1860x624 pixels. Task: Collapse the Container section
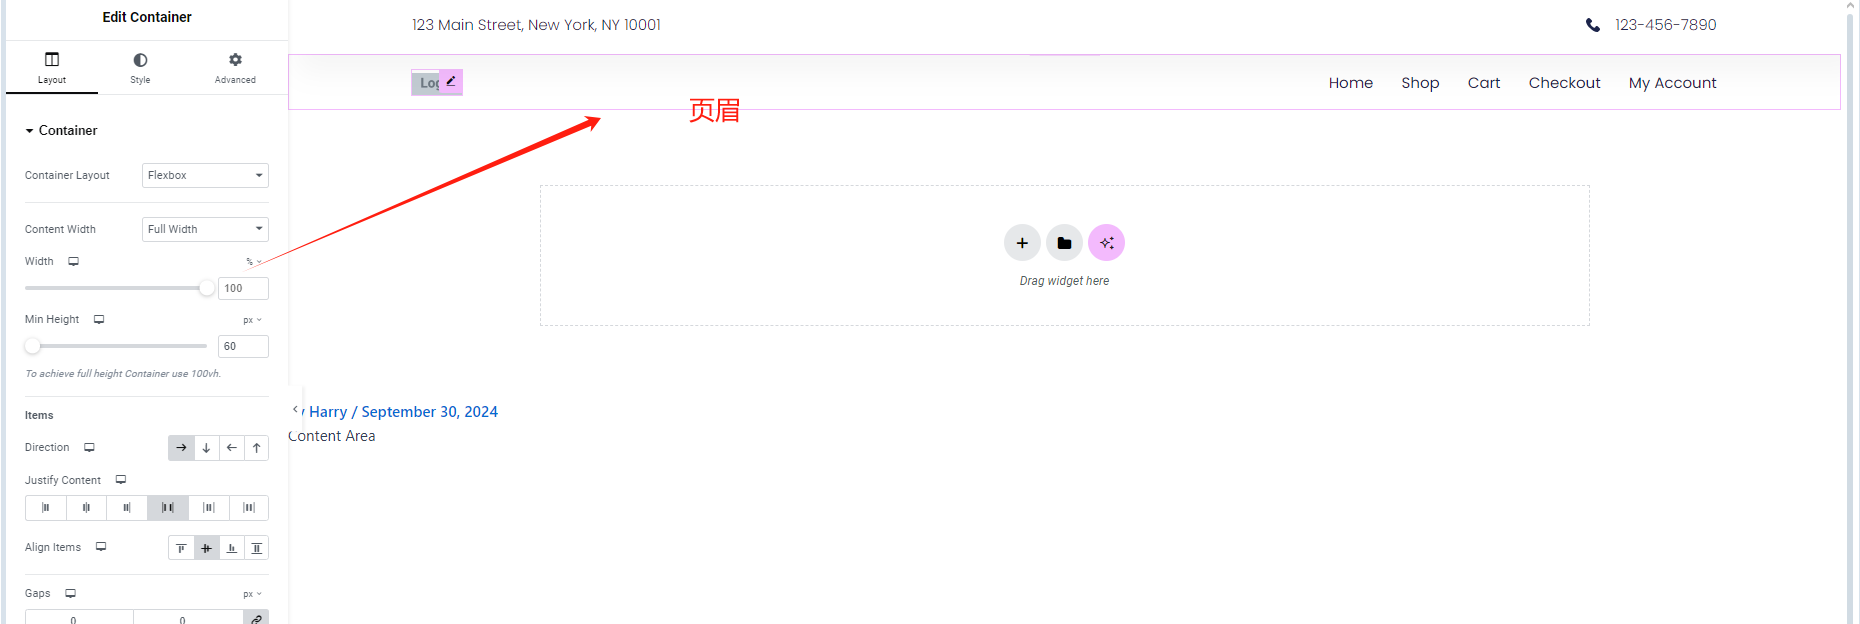(x=62, y=130)
